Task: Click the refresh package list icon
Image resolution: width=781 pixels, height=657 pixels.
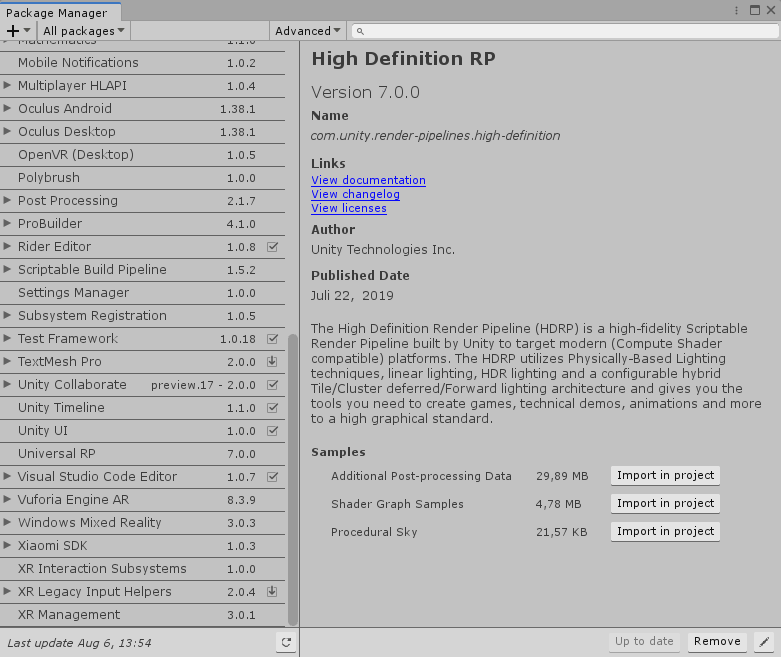Action: [x=286, y=643]
